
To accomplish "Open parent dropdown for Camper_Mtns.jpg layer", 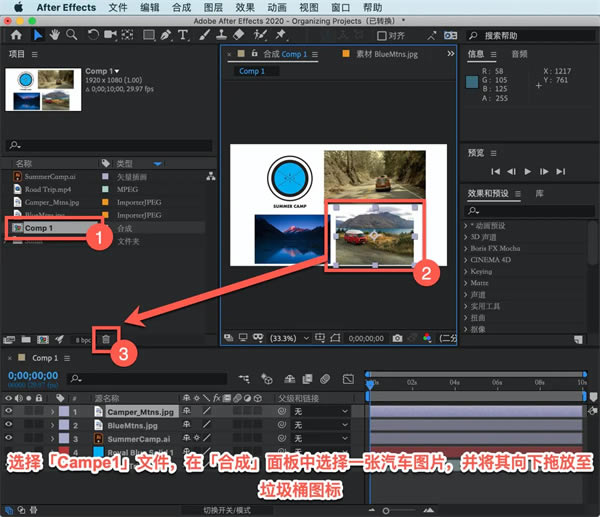I will (x=321, y=411).
